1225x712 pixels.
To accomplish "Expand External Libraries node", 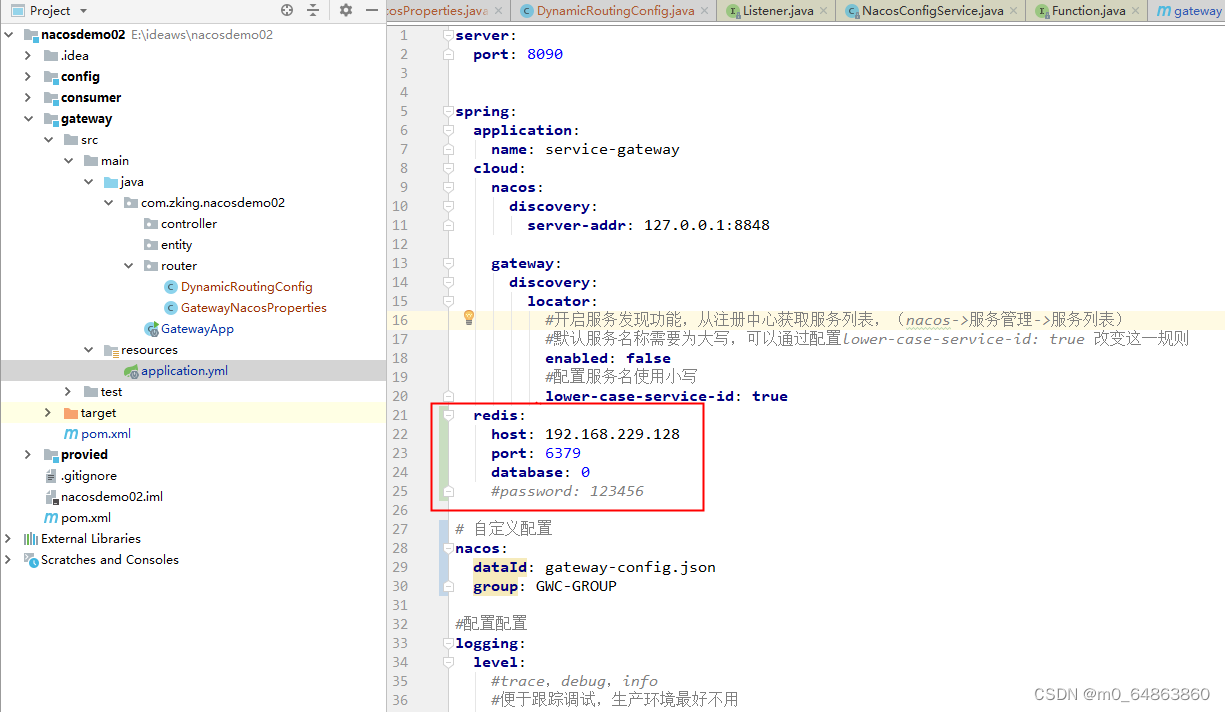I will coord(8,539).
